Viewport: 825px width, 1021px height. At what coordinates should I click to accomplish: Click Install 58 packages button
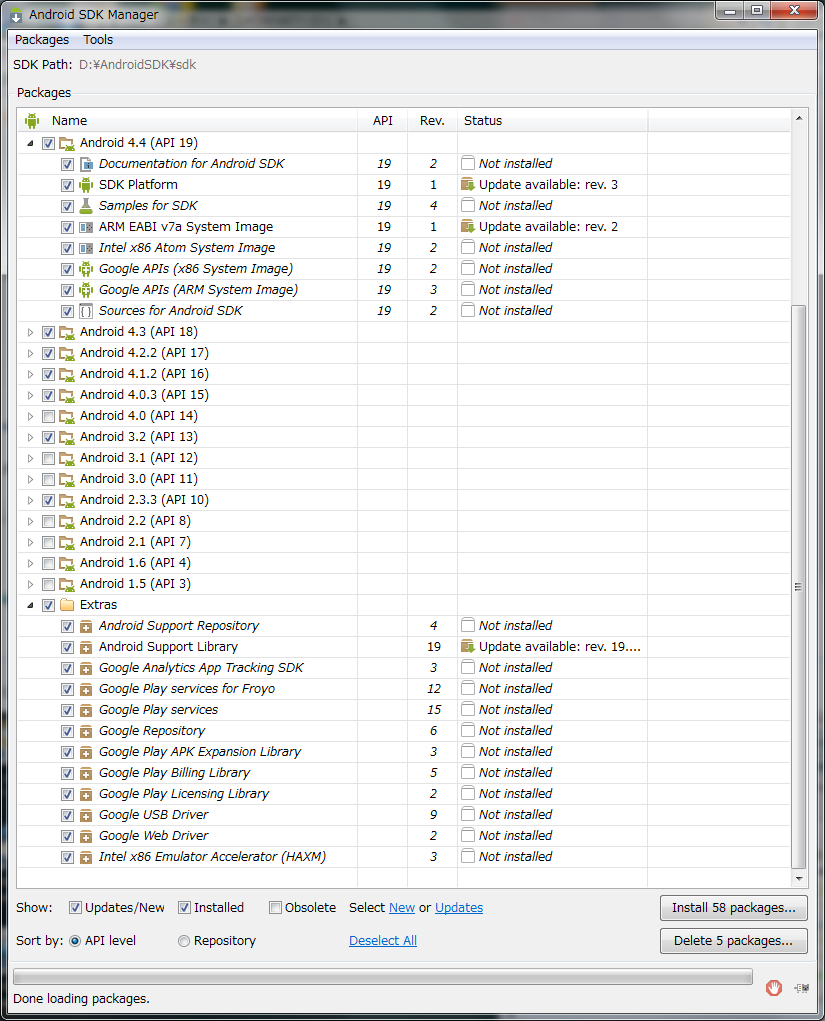tap(733, 908)
